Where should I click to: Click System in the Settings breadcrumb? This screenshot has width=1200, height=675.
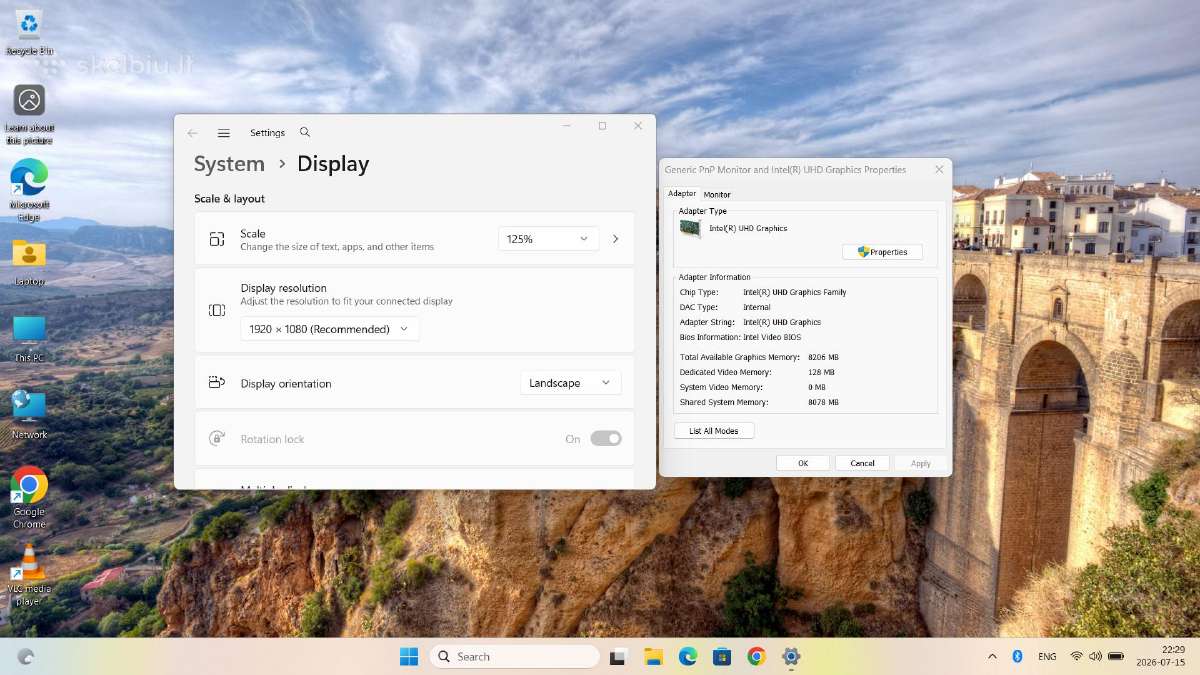229,164
